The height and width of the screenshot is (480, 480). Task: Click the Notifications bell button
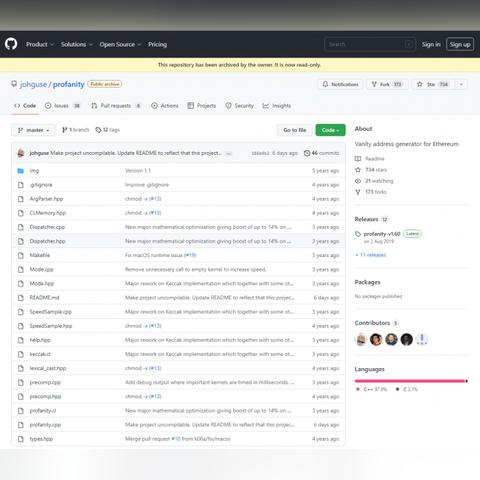click(340, 84)
